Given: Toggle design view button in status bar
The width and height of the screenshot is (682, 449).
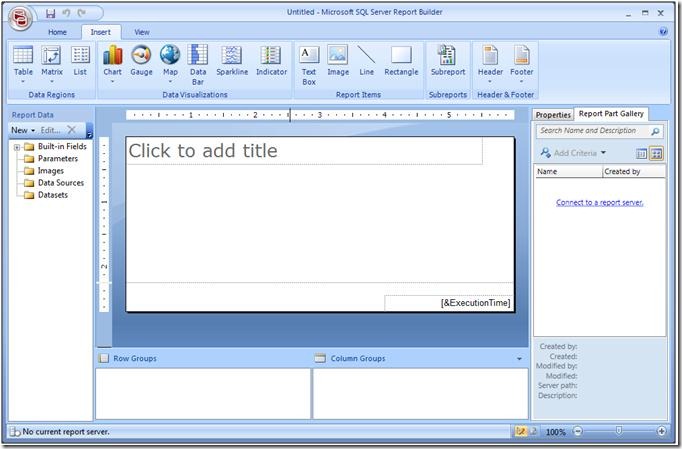Looking at the screenshot, I should 521,431.
